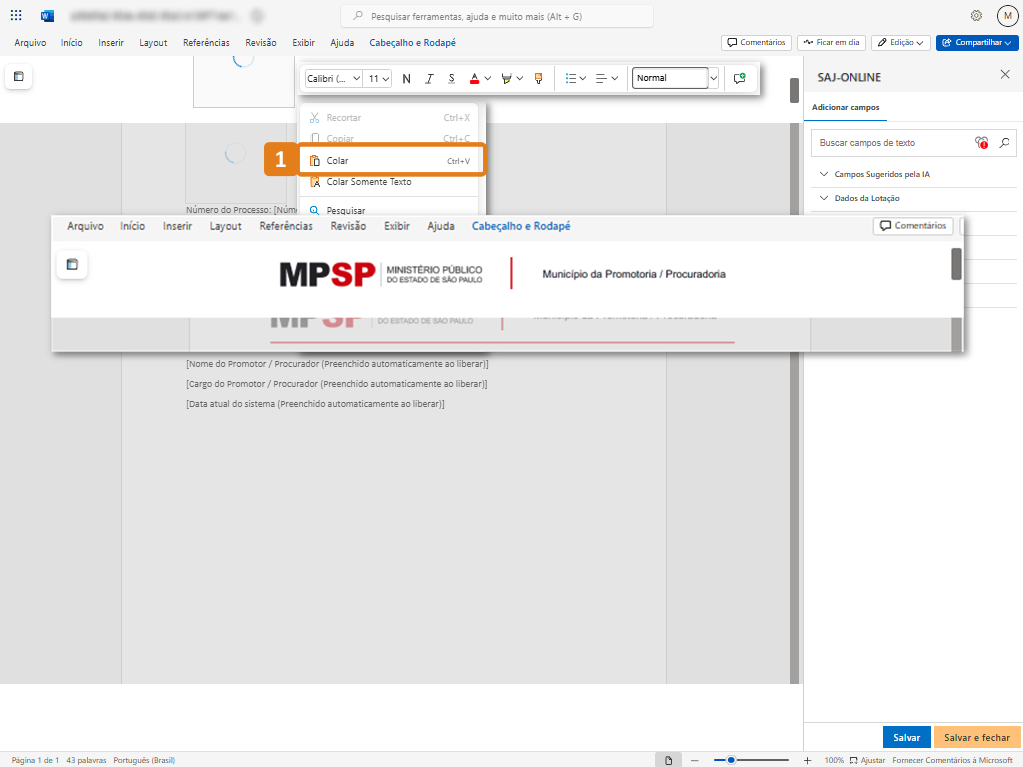The image size is (1023, 767).
Task: Click the page view icon in status bar
Action: tap(669, 760)
